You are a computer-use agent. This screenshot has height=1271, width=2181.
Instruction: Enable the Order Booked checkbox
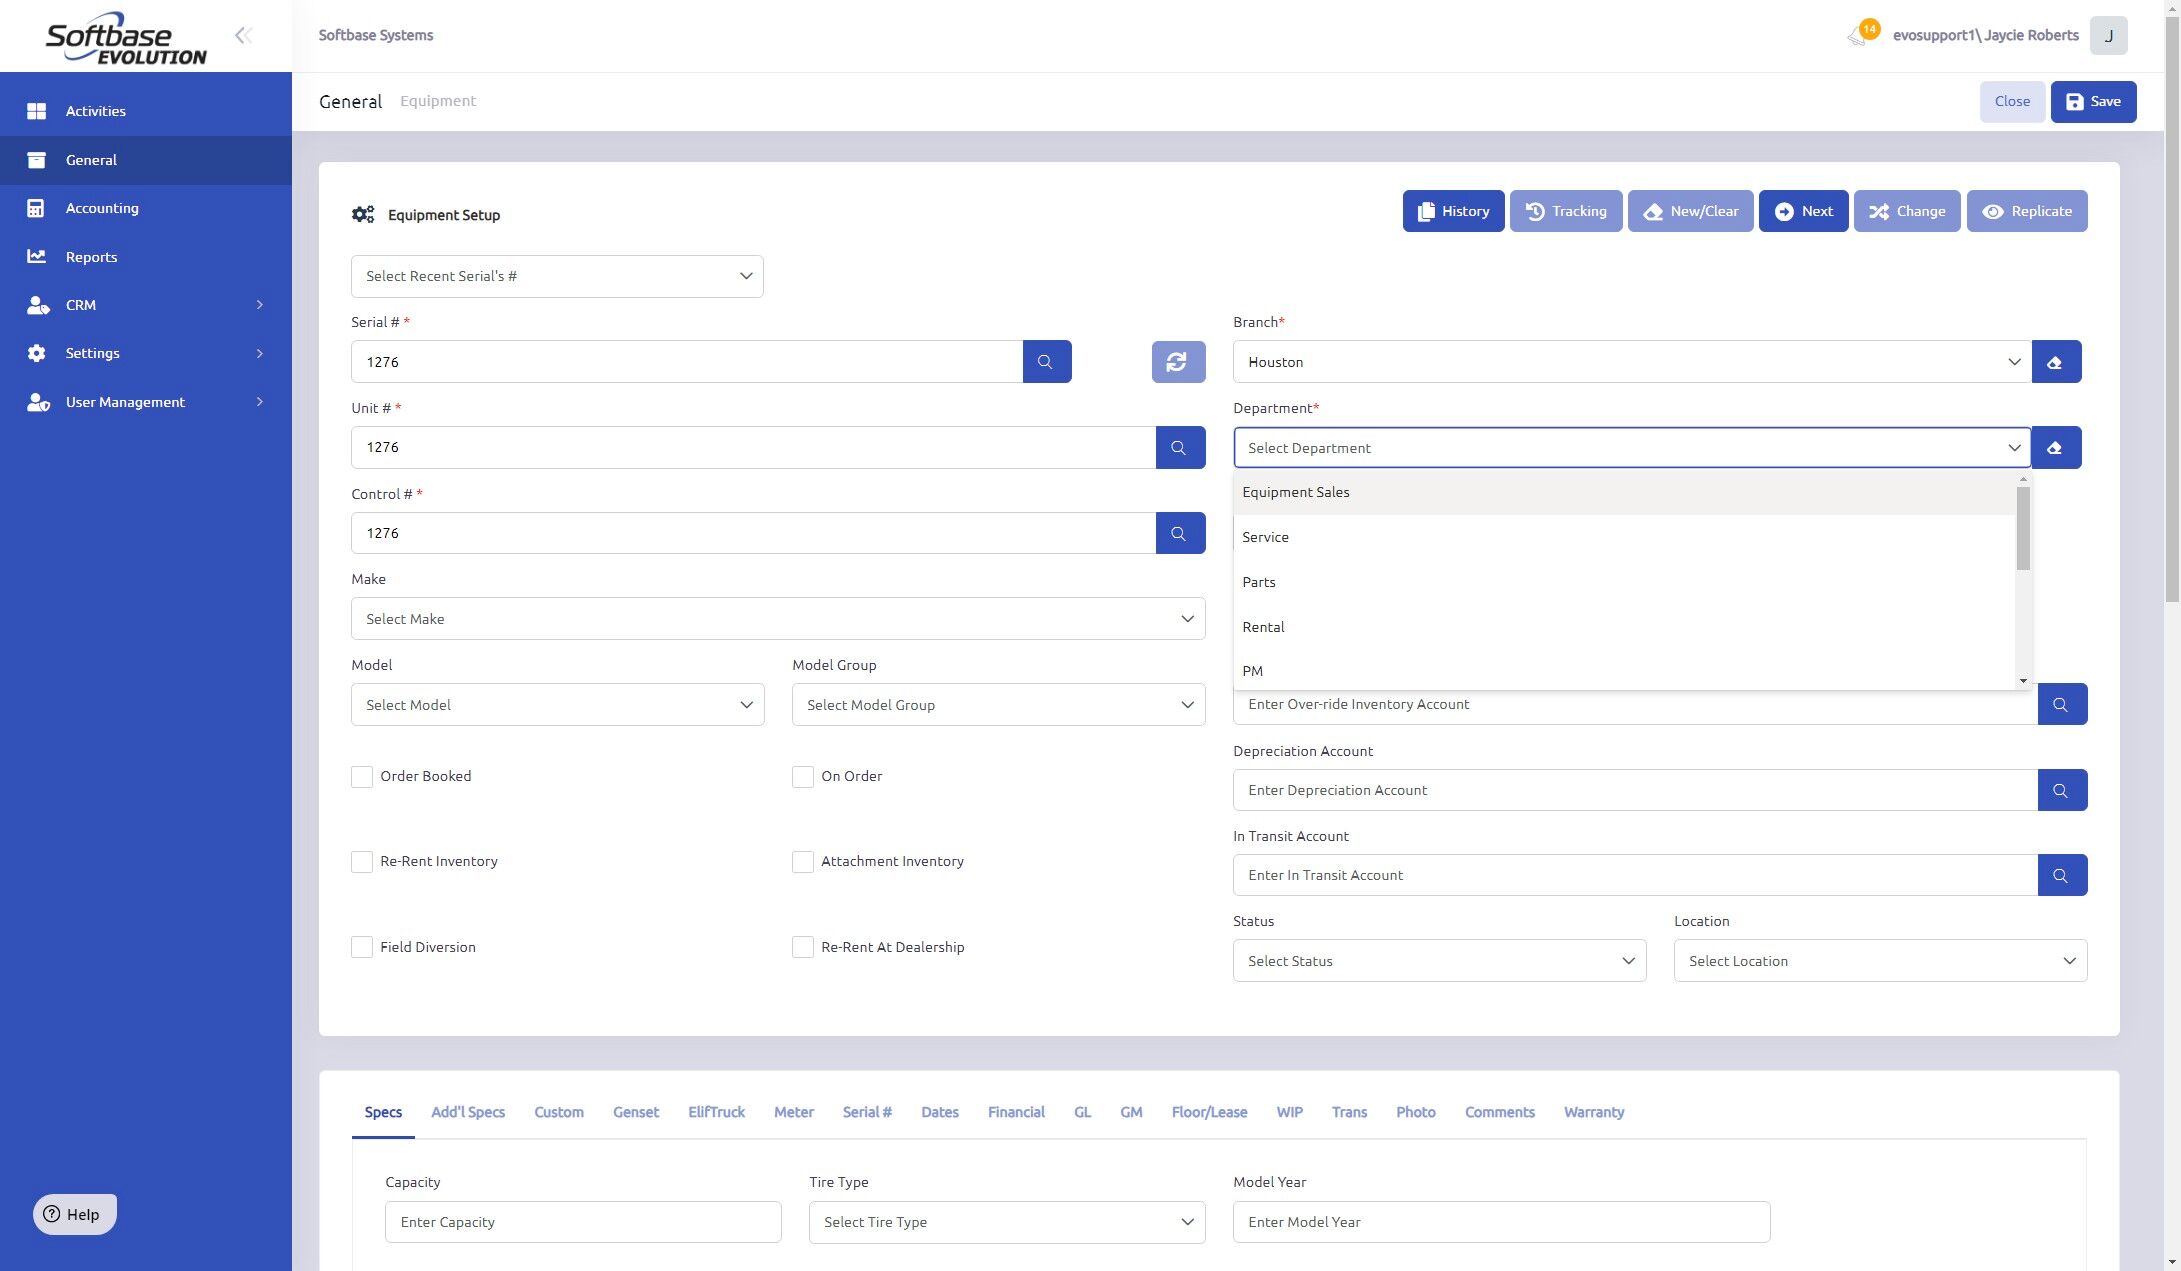[362, 777]
